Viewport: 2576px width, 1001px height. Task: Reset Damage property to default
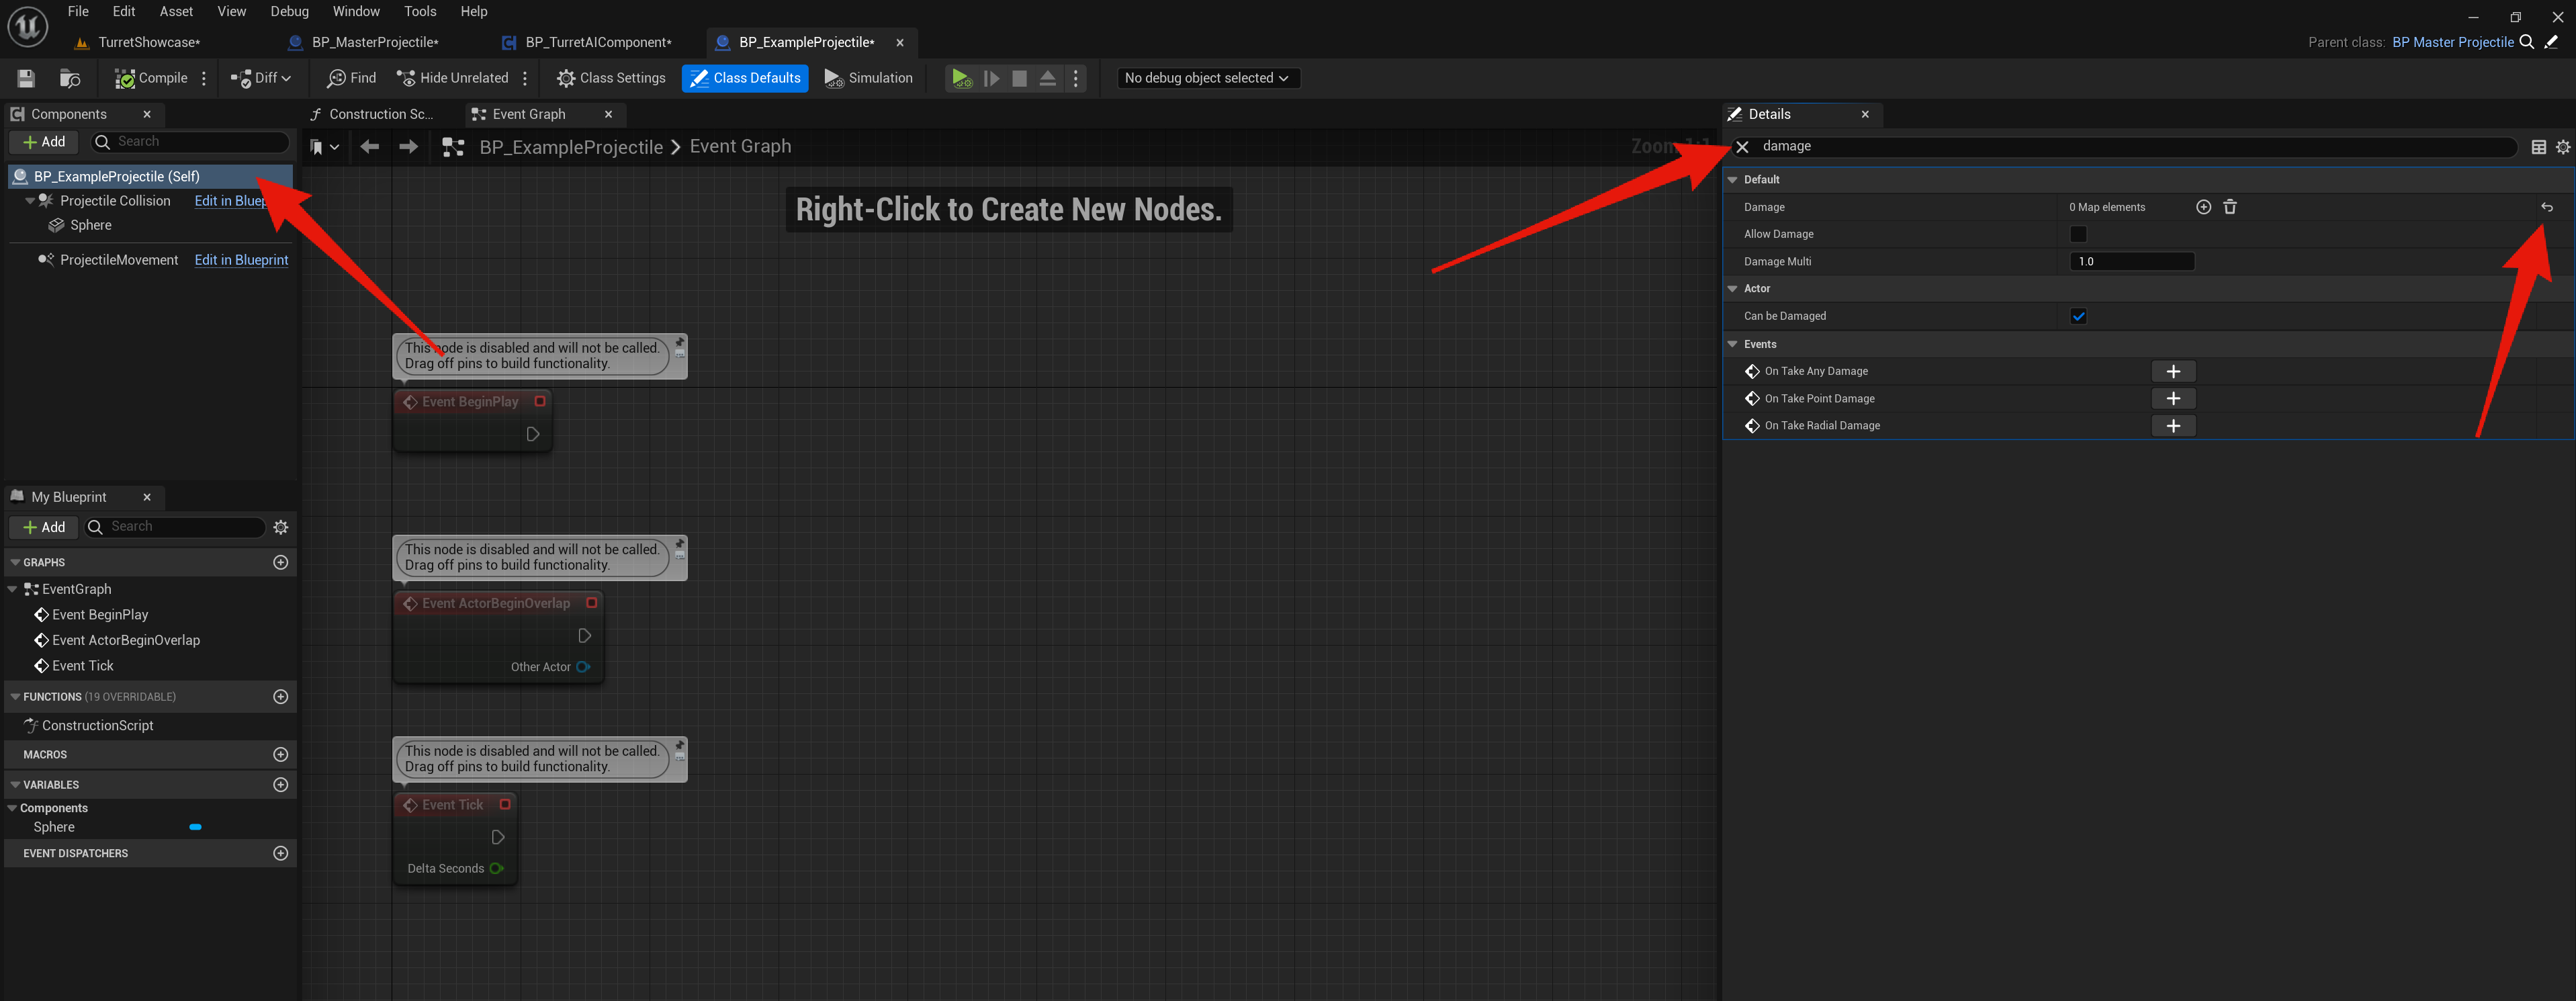point(2546,207)
